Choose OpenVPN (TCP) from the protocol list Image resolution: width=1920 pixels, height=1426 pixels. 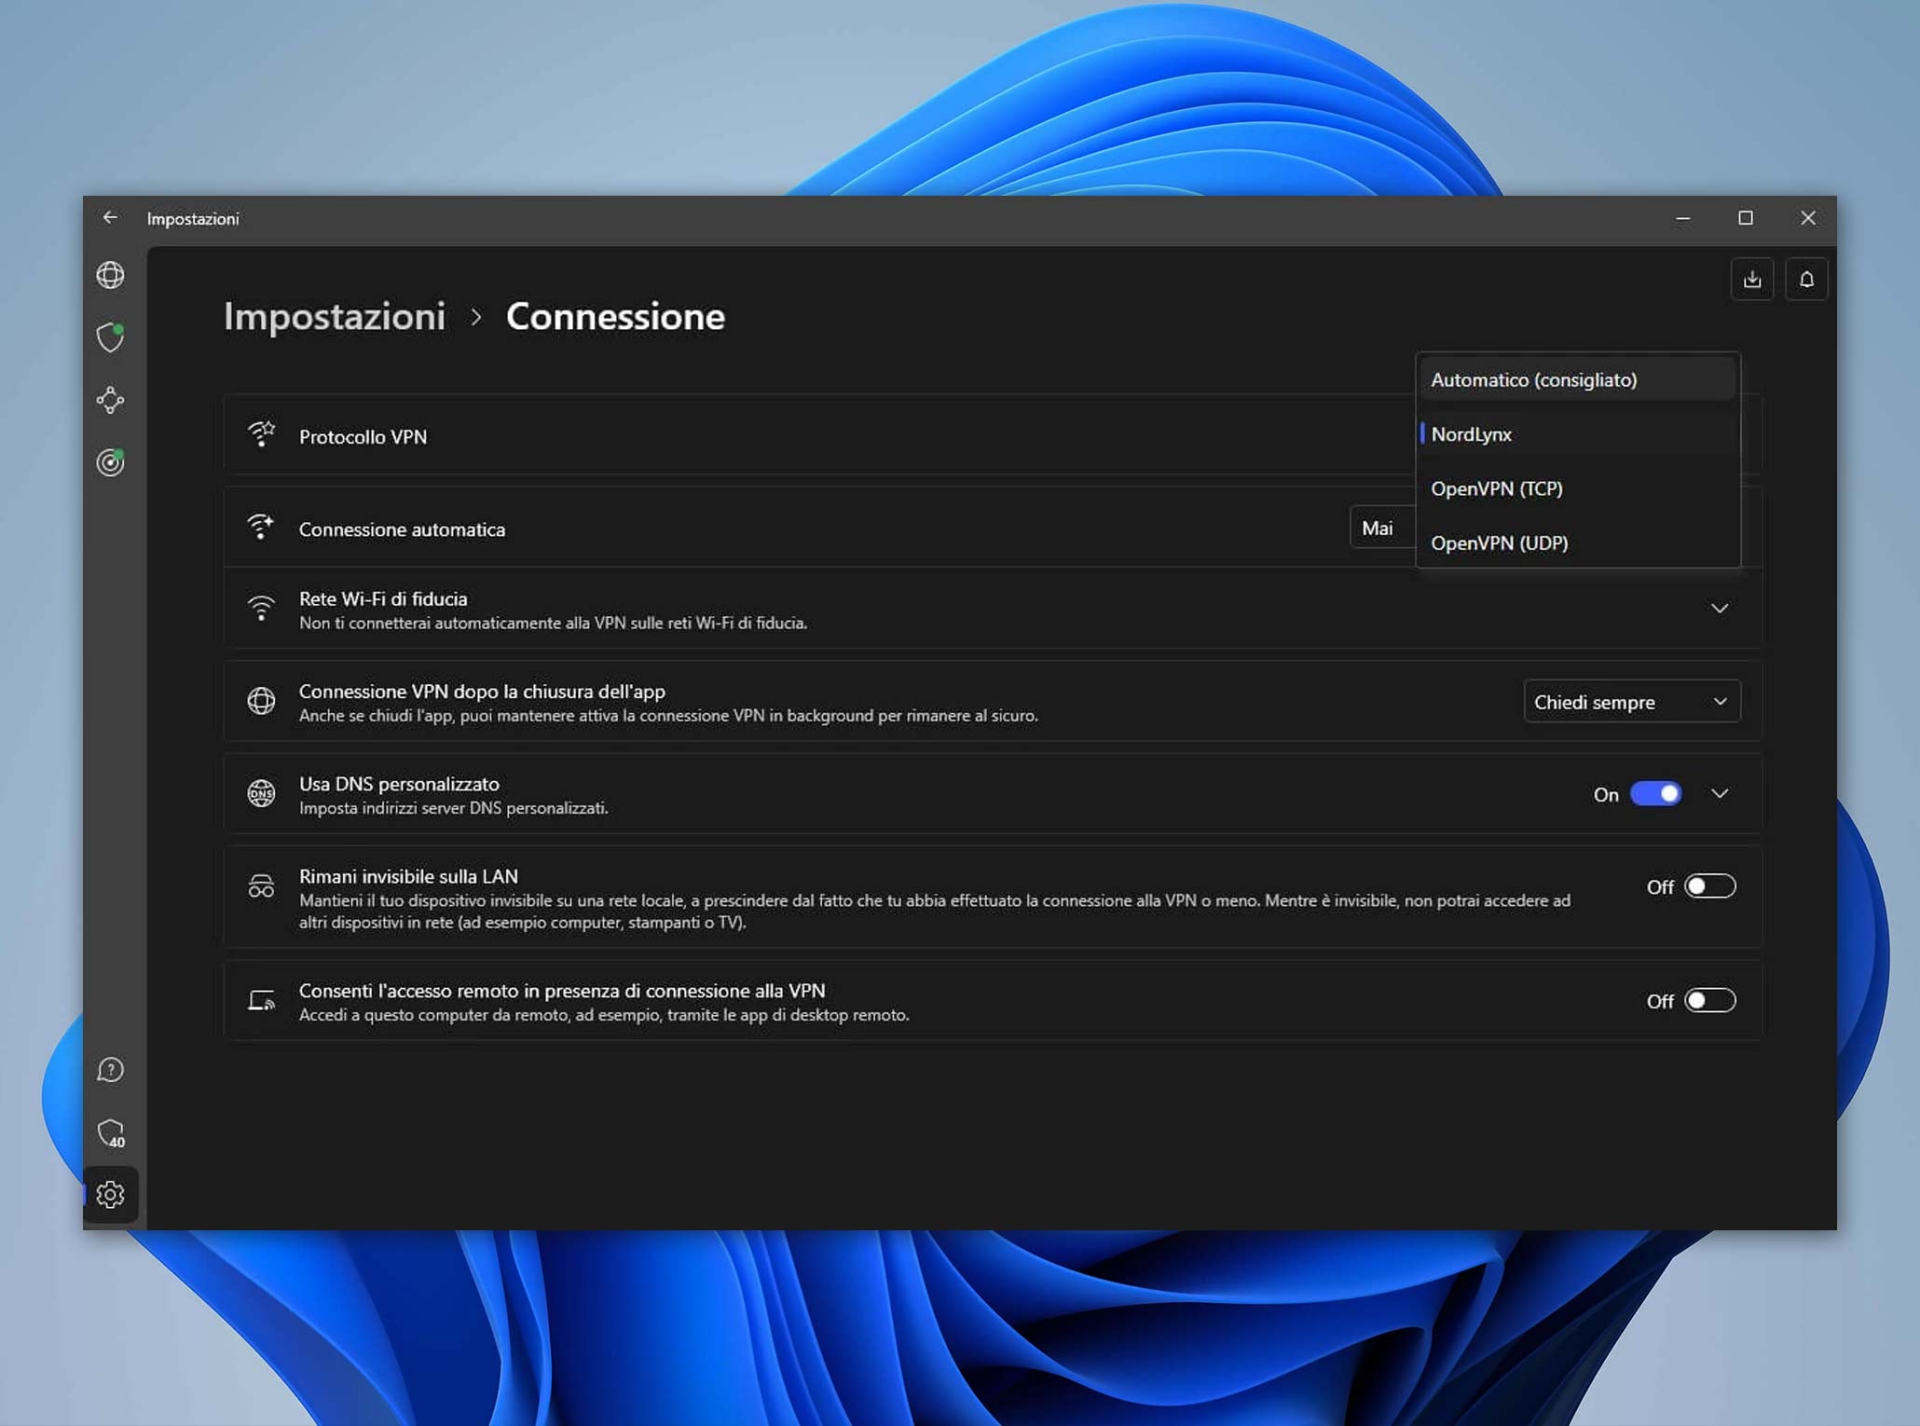1496,489
